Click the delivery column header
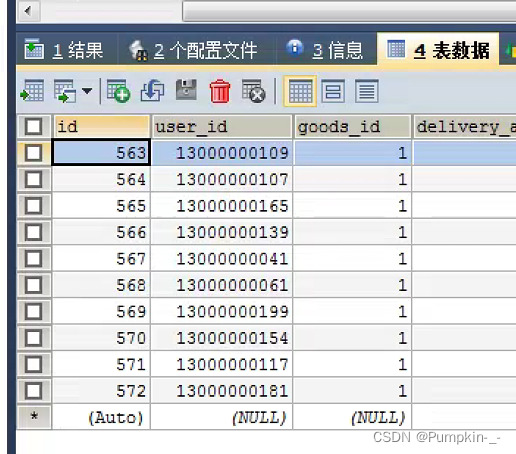Viewport: 516px width, 454px height. tap(464, 127)
